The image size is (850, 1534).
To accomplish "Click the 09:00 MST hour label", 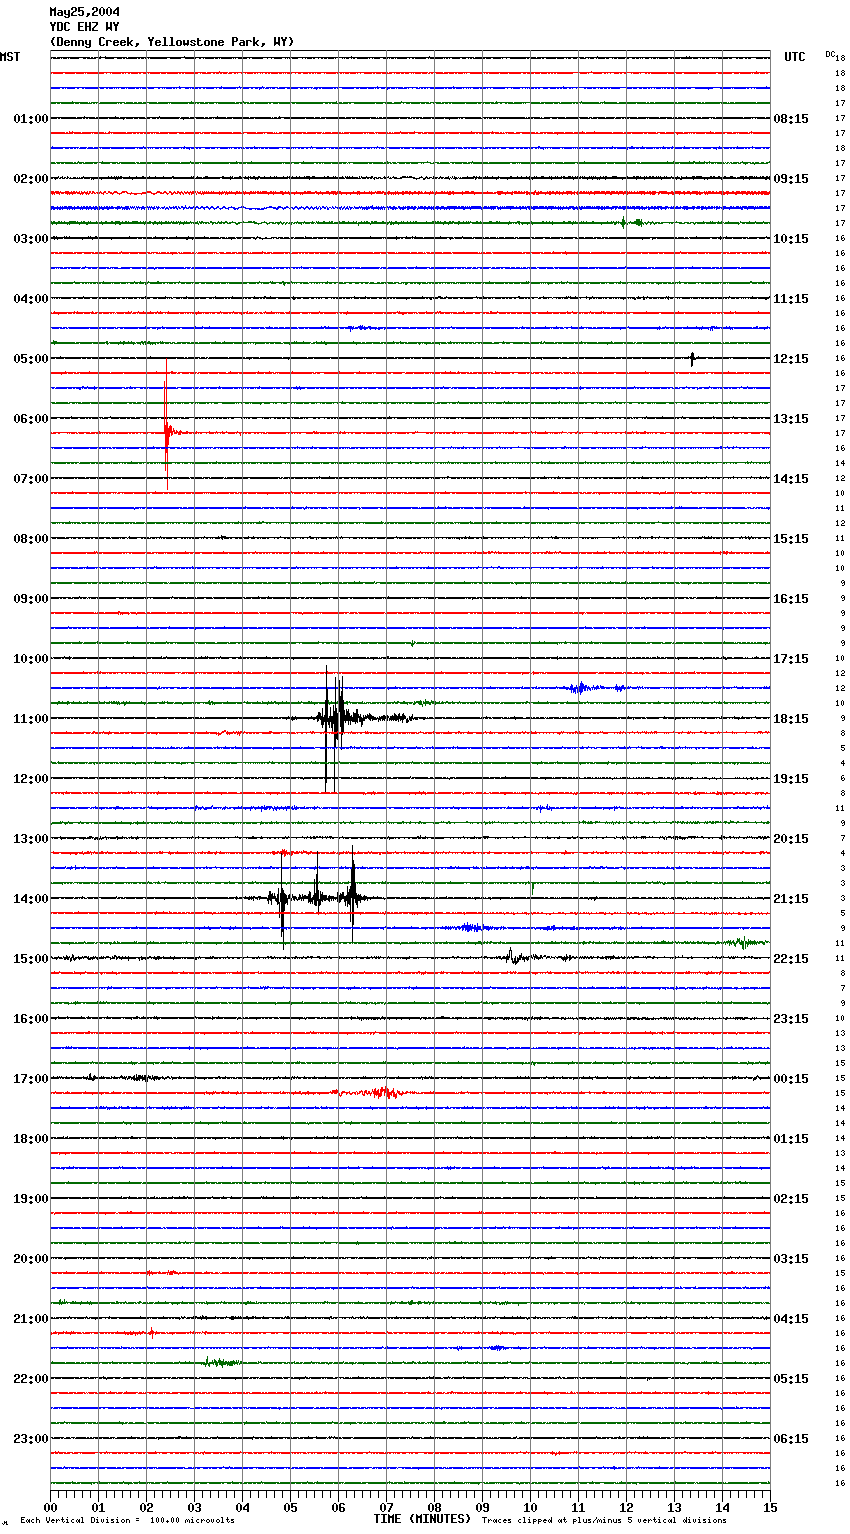I will click(30, 599).
